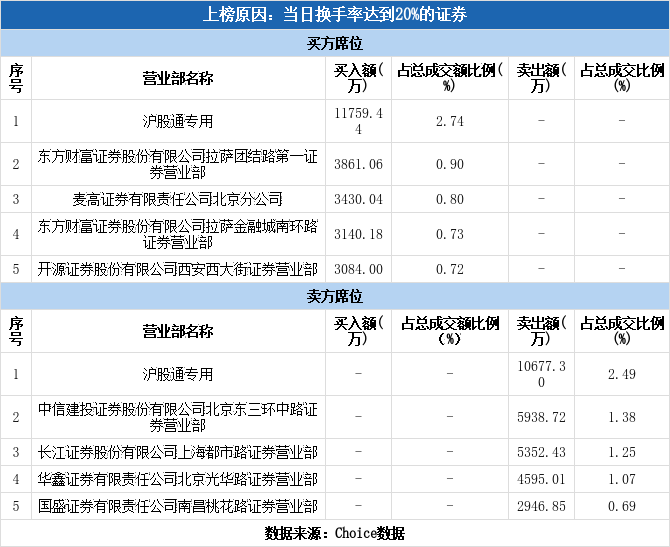Select the 3861.06 buy amount cell
This screenshot has height=547, width=670.
(x=358, y=164)
